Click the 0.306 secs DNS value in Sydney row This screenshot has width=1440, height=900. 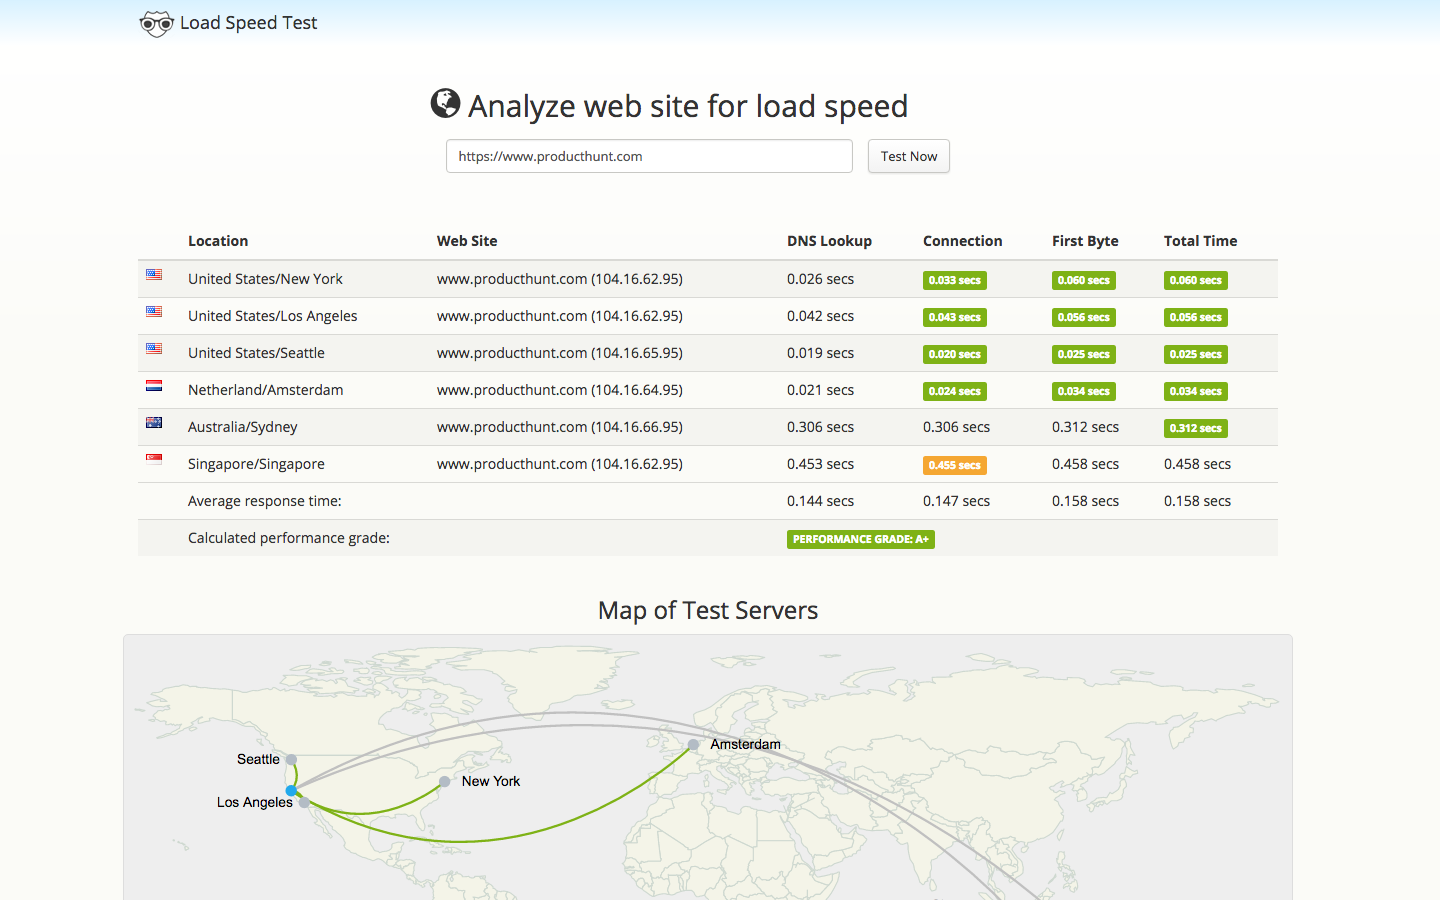tap(820, 427)
